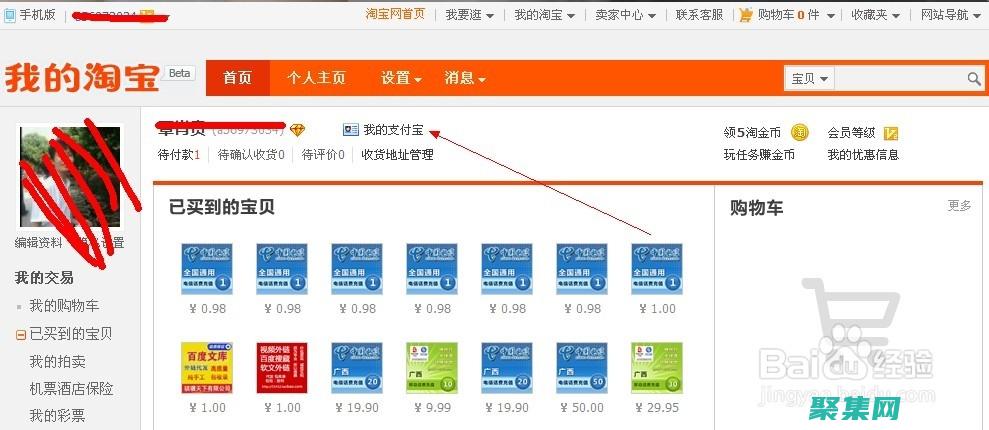Image resolution: width=989 pixels, height=430 pixels.
Task: Open the ¥1.00 China Telecom recharge item in first row
Action: coord(657,269)
